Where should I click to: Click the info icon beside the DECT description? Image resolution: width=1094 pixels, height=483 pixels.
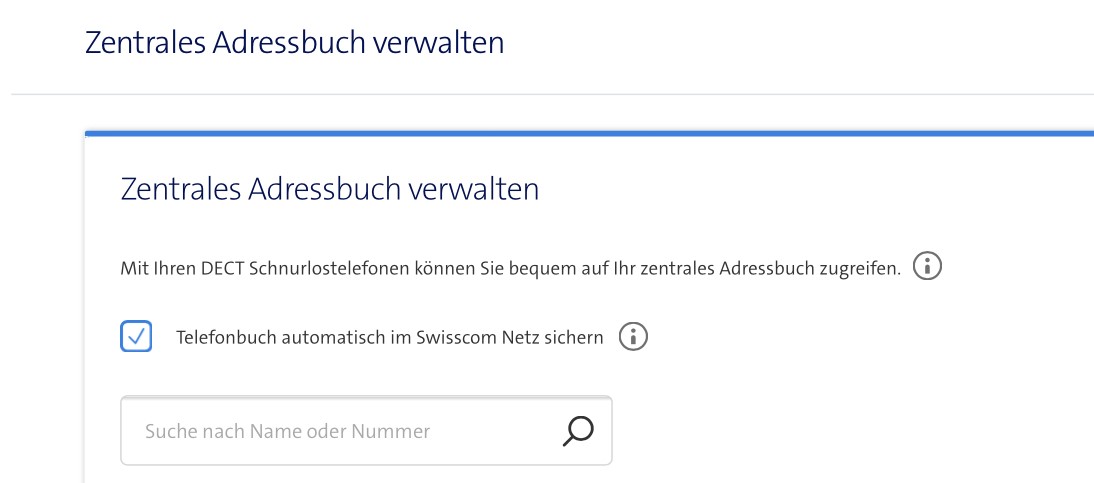[930, 268]
